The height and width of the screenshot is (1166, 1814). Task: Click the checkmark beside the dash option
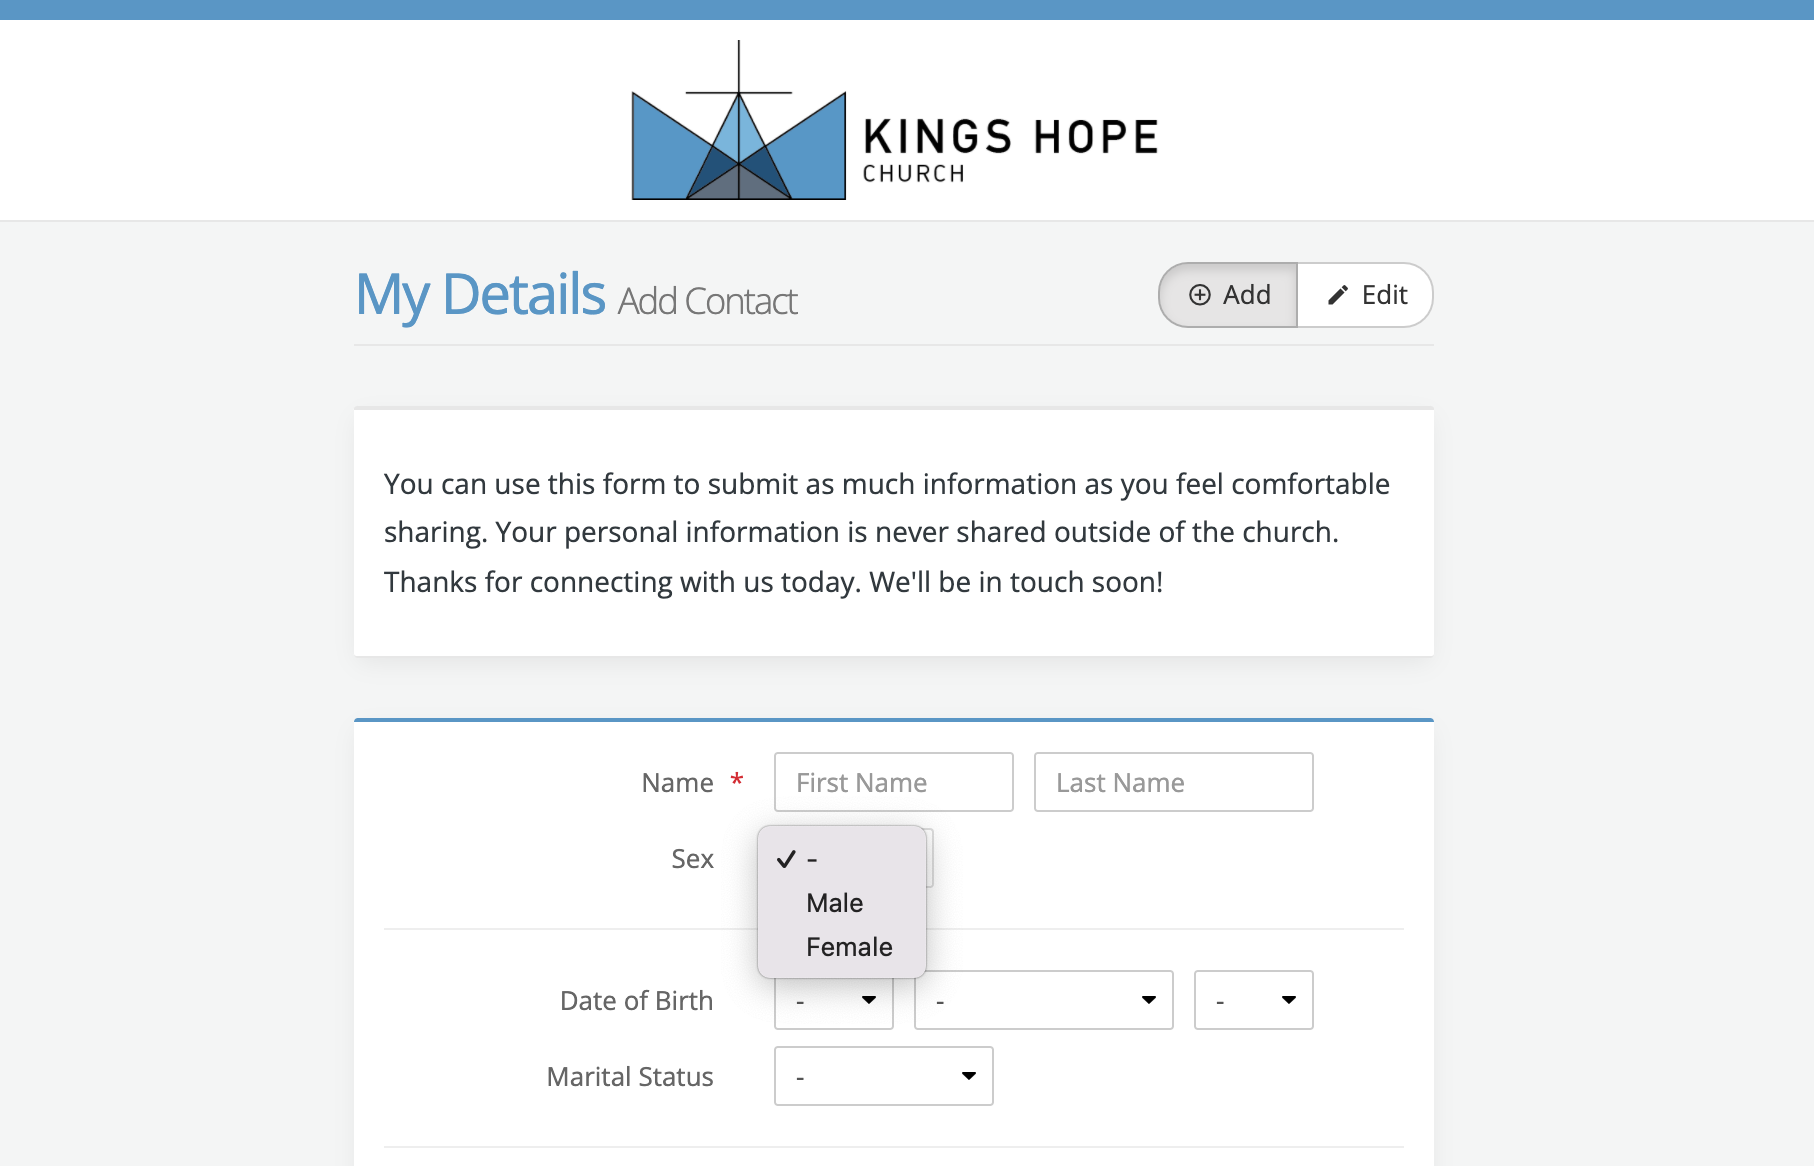click(x=786, y=859)
